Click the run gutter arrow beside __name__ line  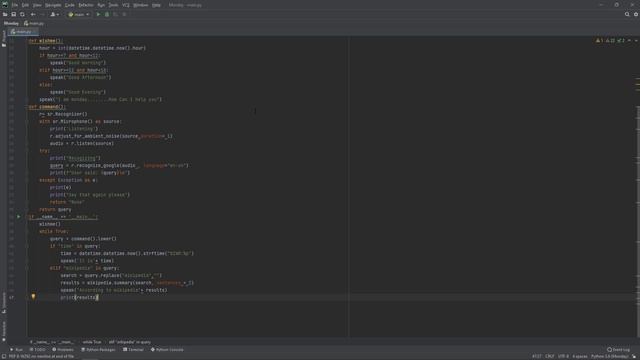click(18, 217)
